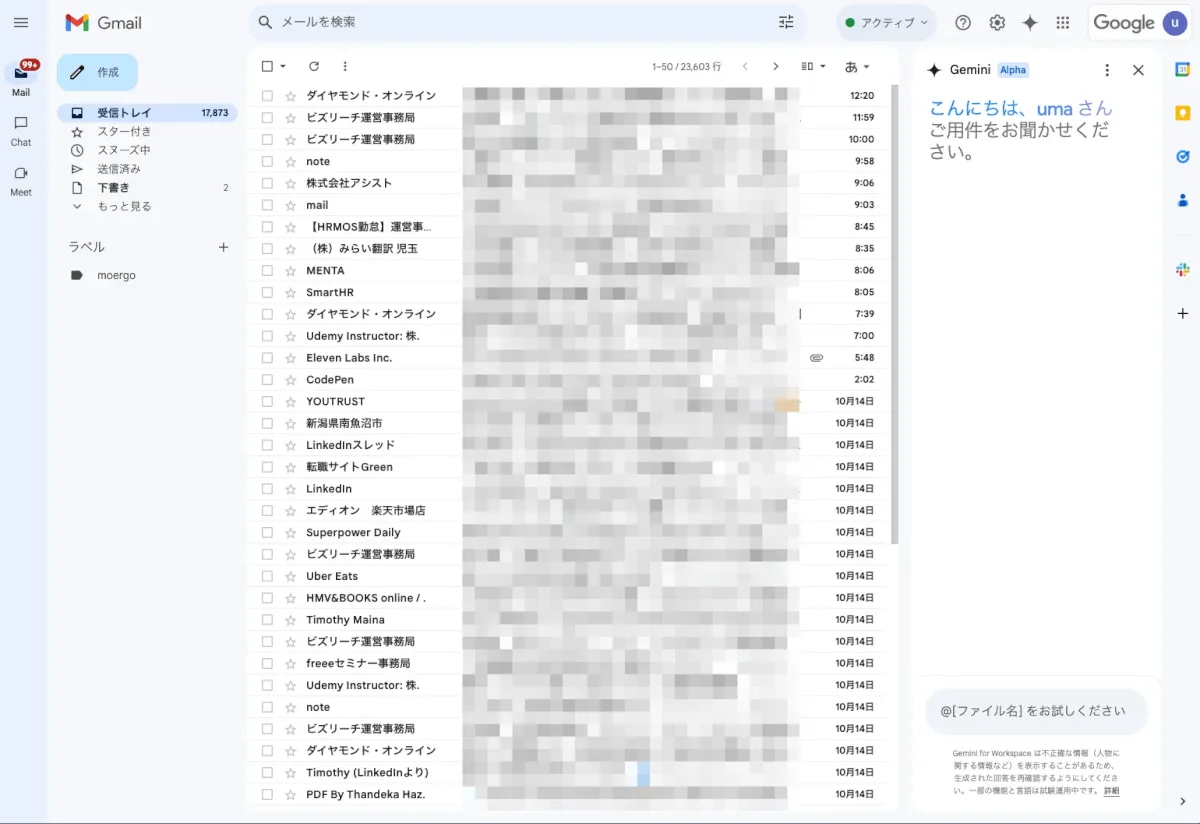Open the email from PDF By Thandeka Haz.
The height and width of the screenshot is (824, 1200).
567,794
